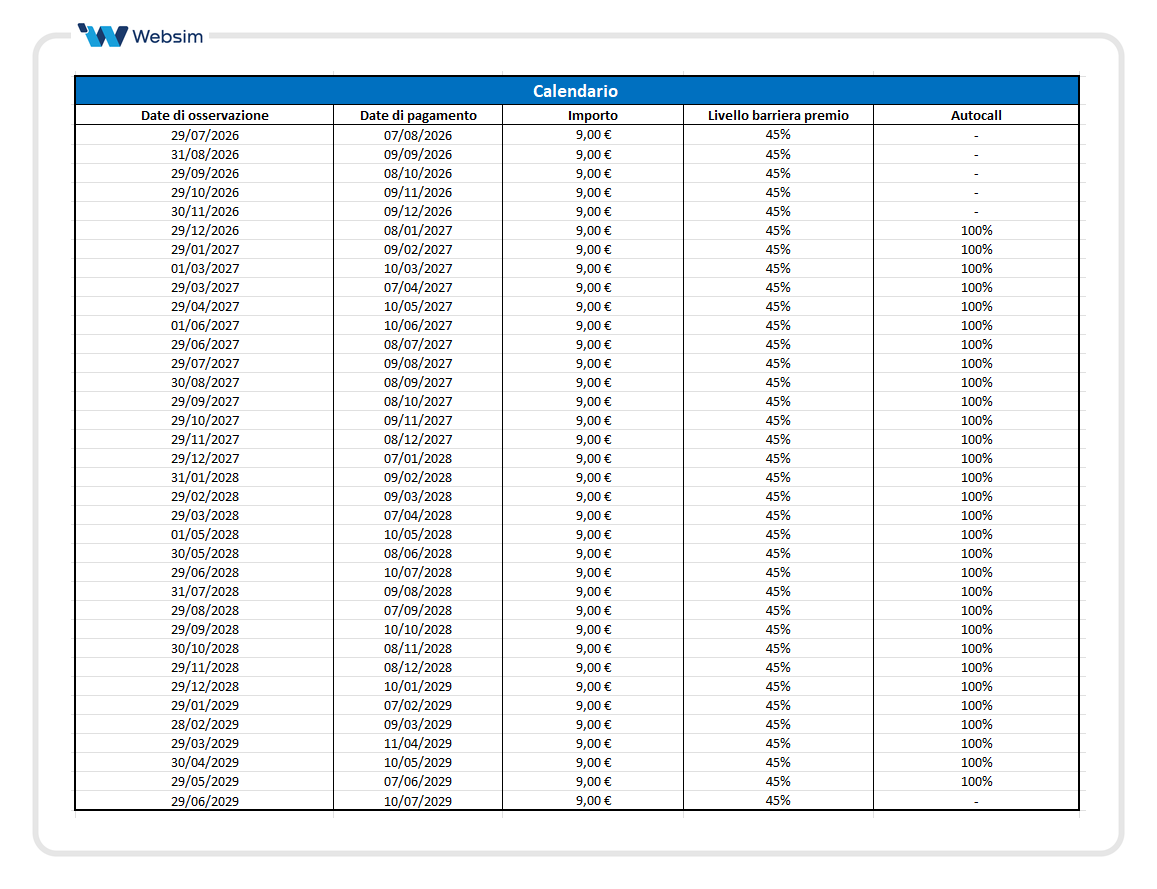Viewport: 1157px width, 889px height.
Task: Select observation date 29/12/2028
Action: (204, 686)
